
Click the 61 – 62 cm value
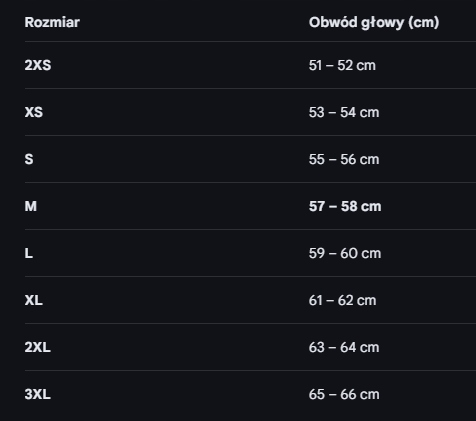[342, 300]
